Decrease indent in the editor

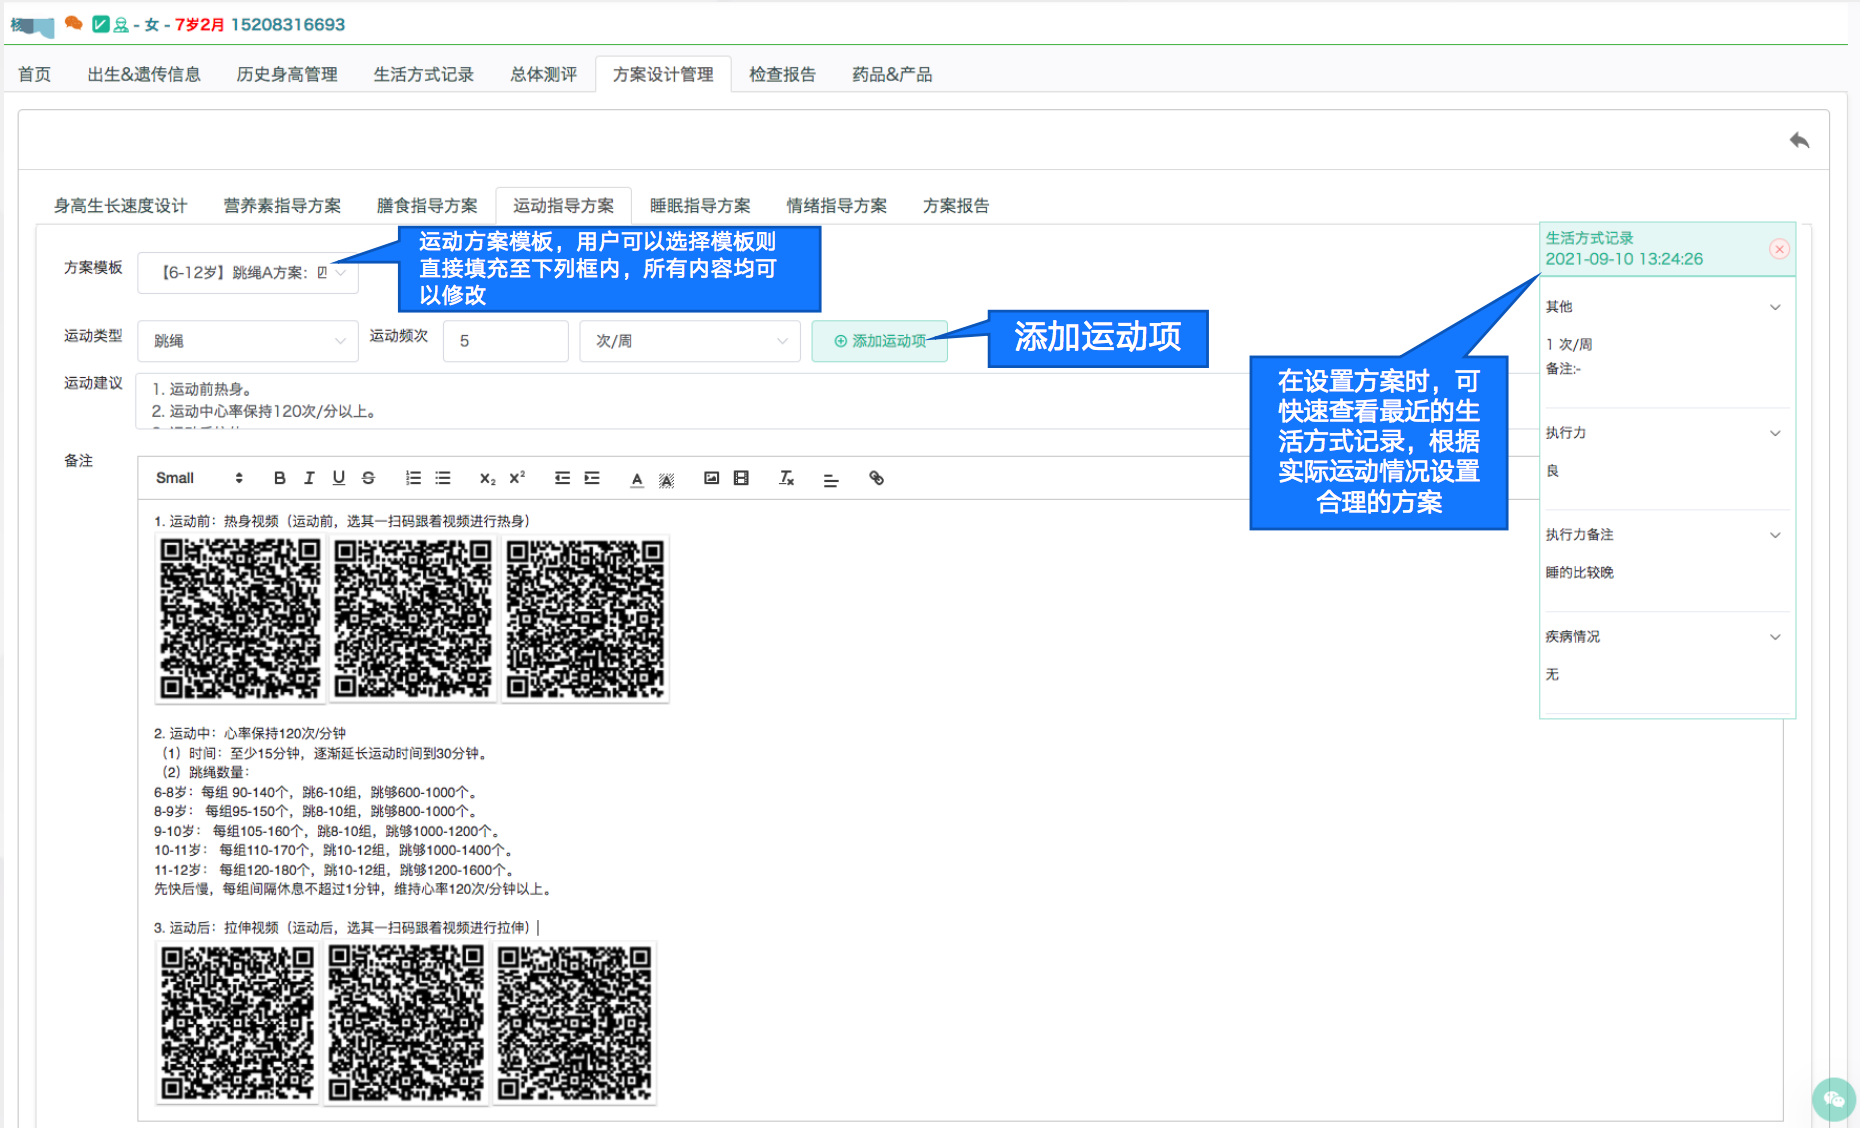click(562, 478)
